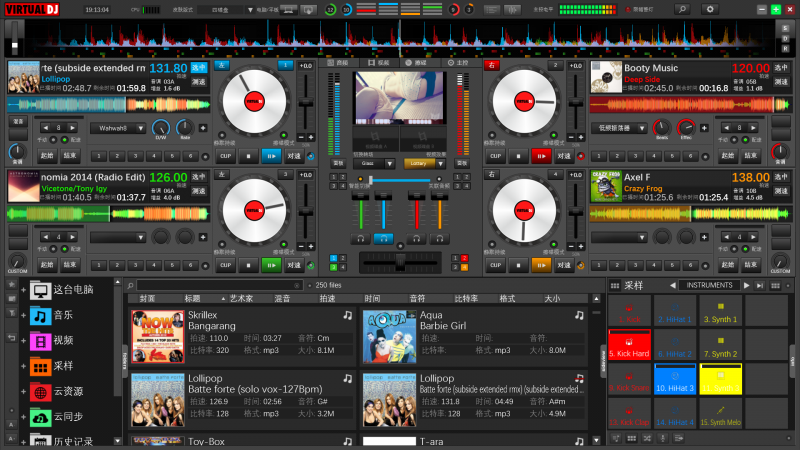Screen dimensions: 800x450
Task: Click the main audio crossfader
Action: point(400,263)
